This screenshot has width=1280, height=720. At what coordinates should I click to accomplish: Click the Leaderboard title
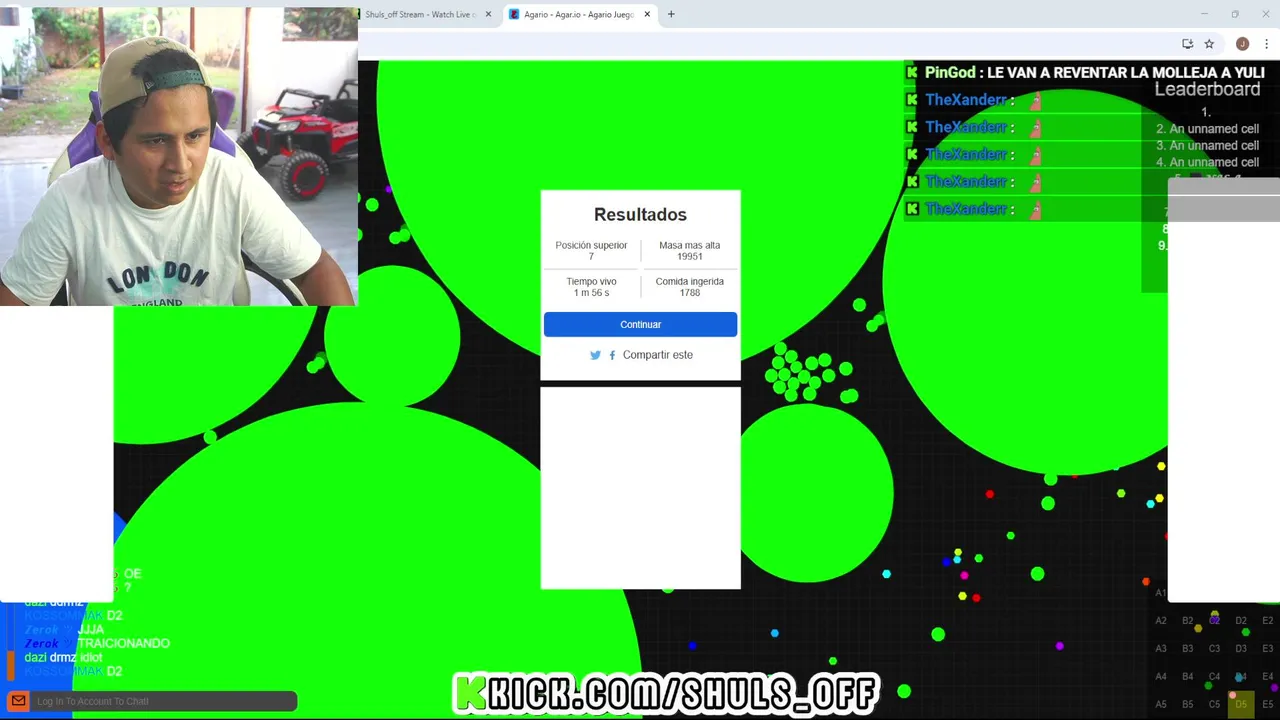click(1207, 89)
